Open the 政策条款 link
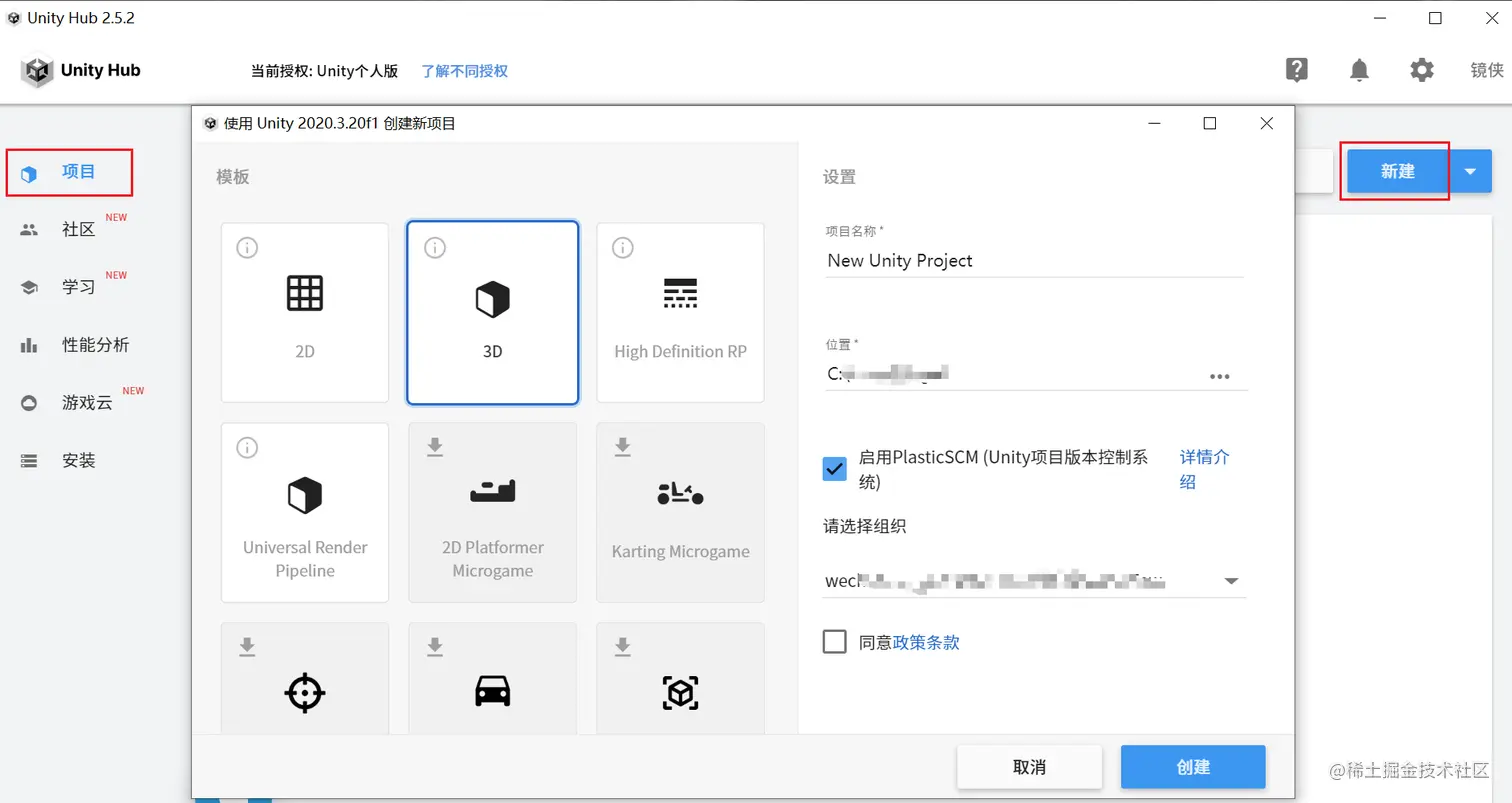Screen dimensions: 1512x803 coord(926,642)
